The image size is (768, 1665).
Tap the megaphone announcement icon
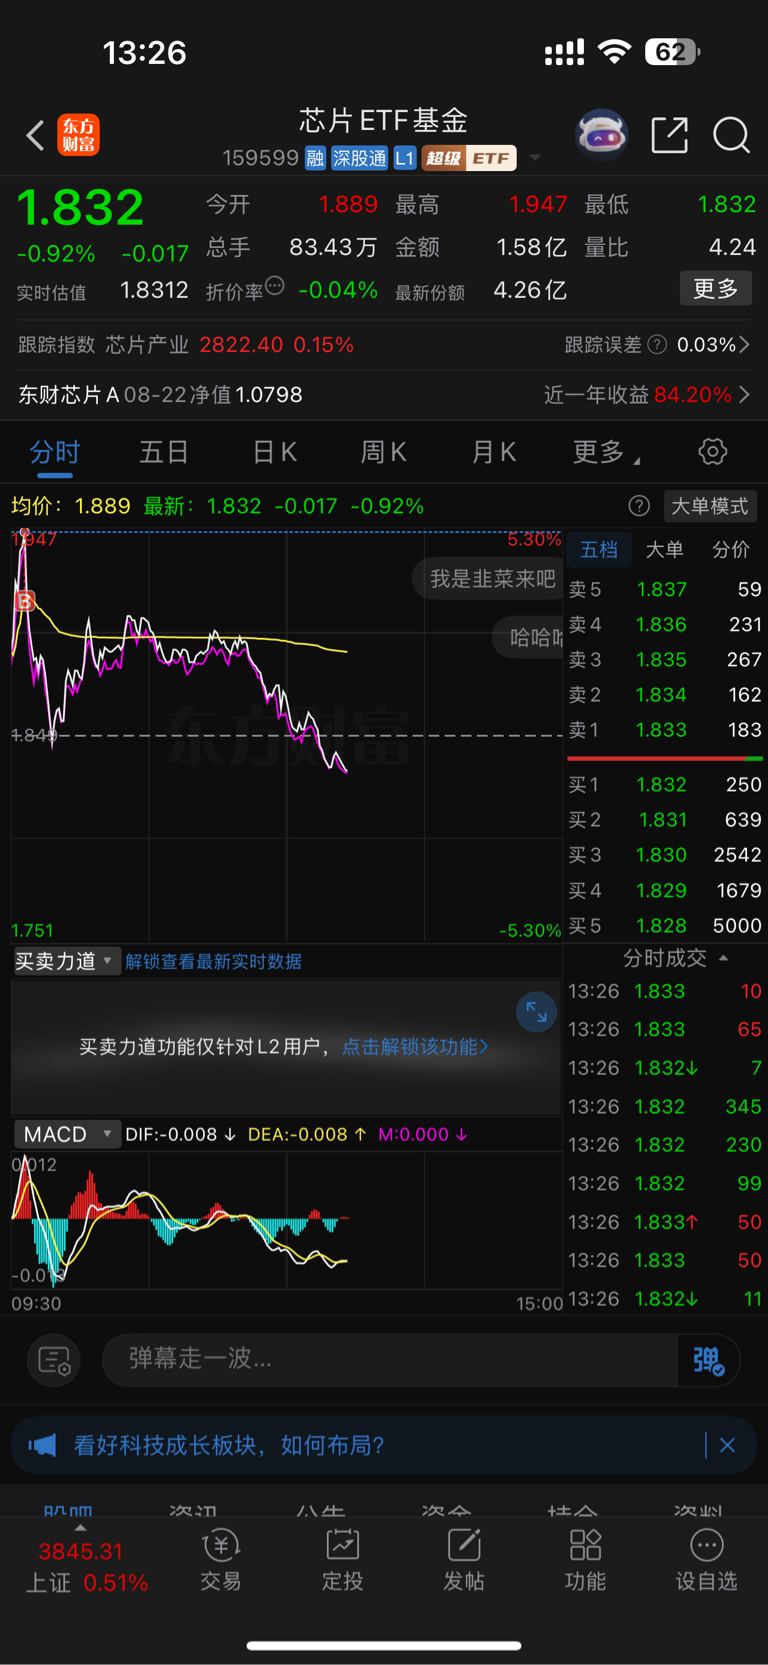coord(42,1445)
